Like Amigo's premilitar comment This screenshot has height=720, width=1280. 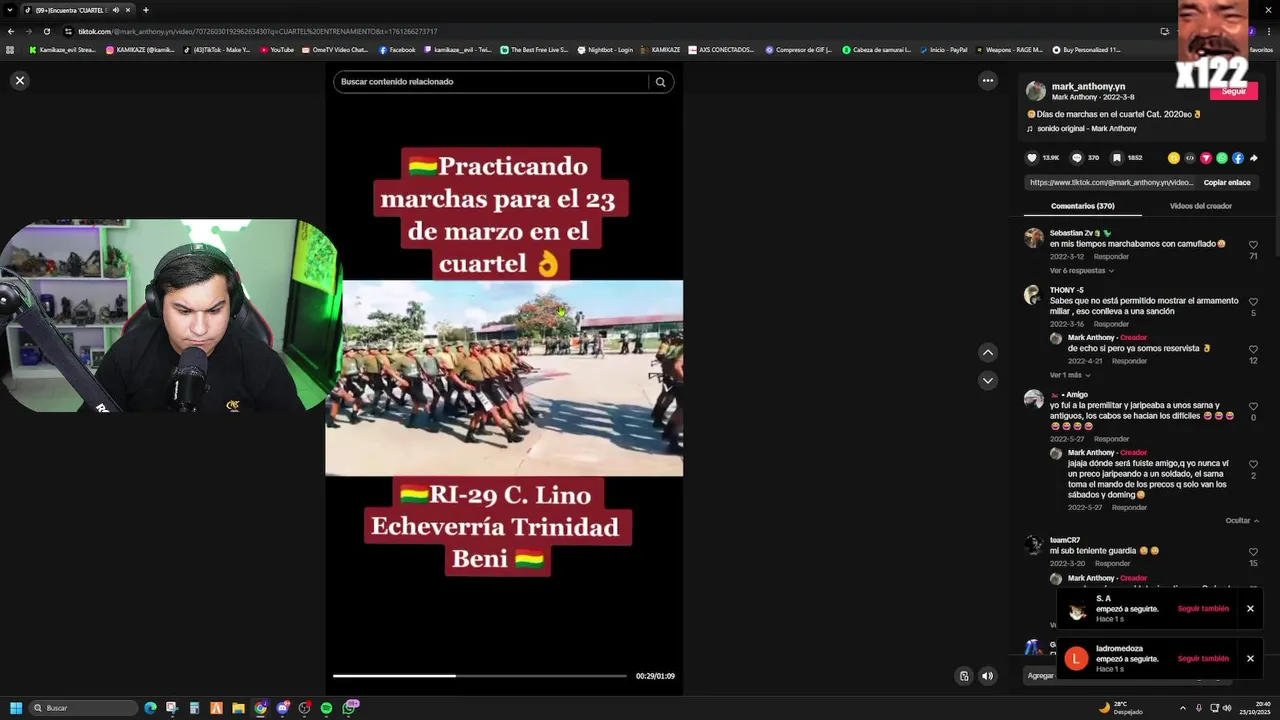pos(1253,406)
